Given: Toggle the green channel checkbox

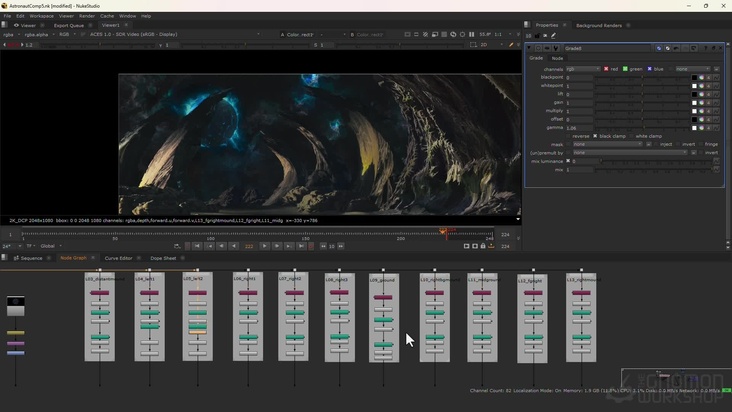Looking at the screenshot, I should [x=625, y=69].
